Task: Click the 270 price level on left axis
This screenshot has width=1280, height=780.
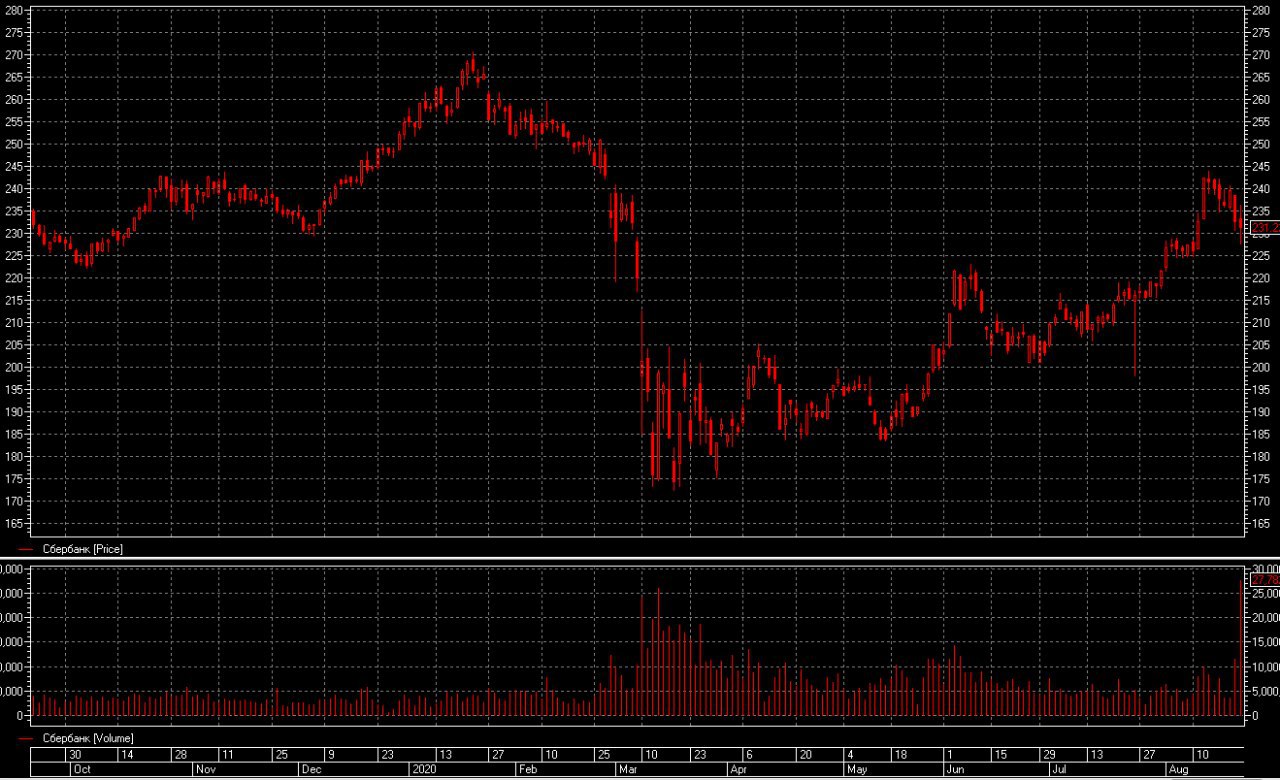Action: click(15, 55)
